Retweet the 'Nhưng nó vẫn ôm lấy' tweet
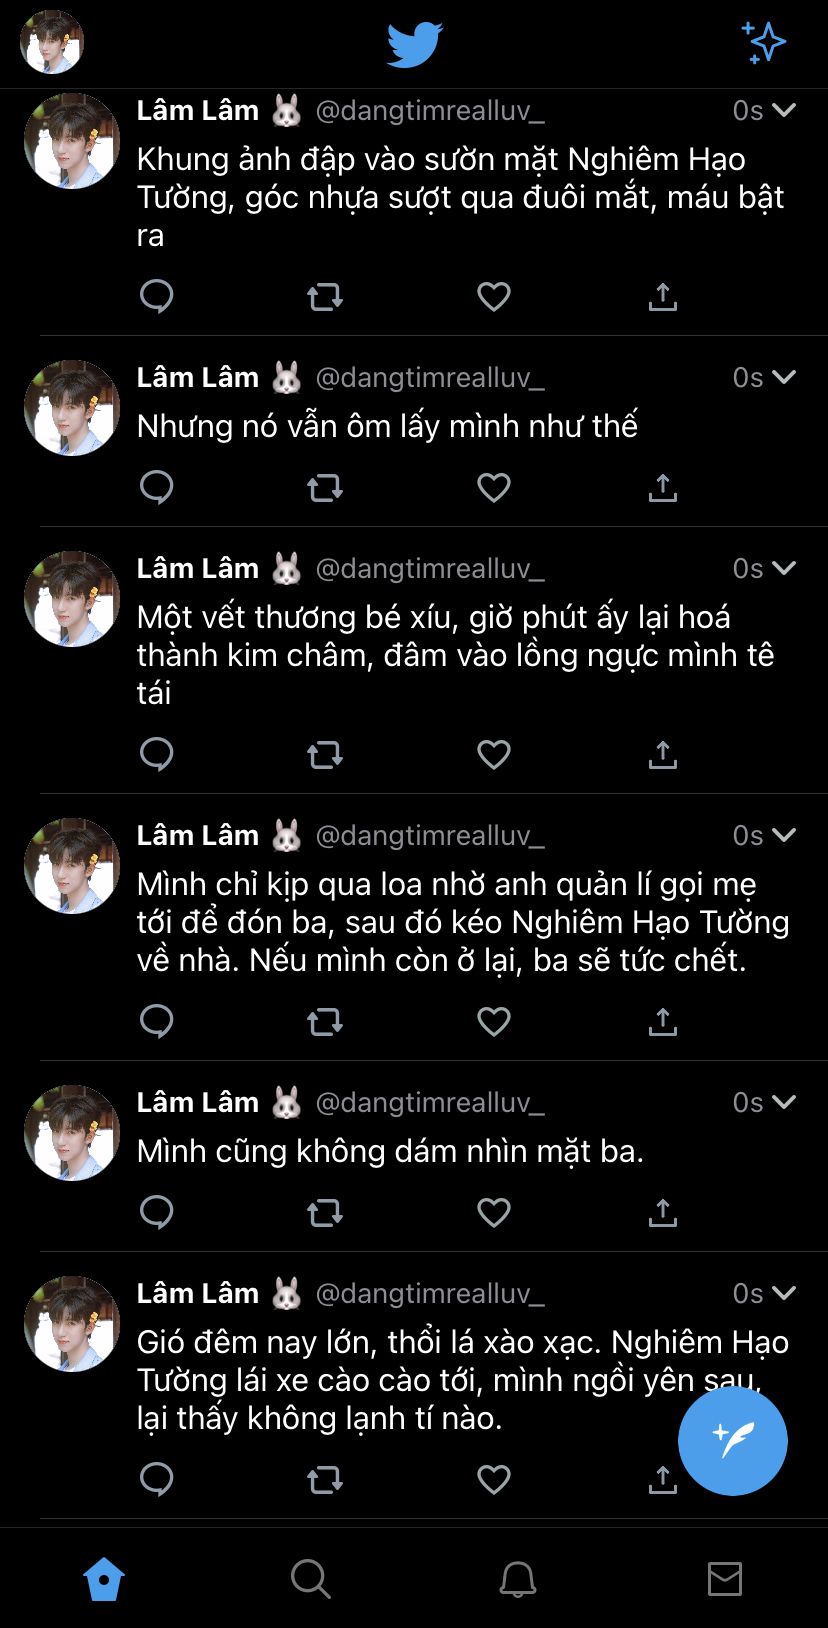 click(x=325, y=487)
